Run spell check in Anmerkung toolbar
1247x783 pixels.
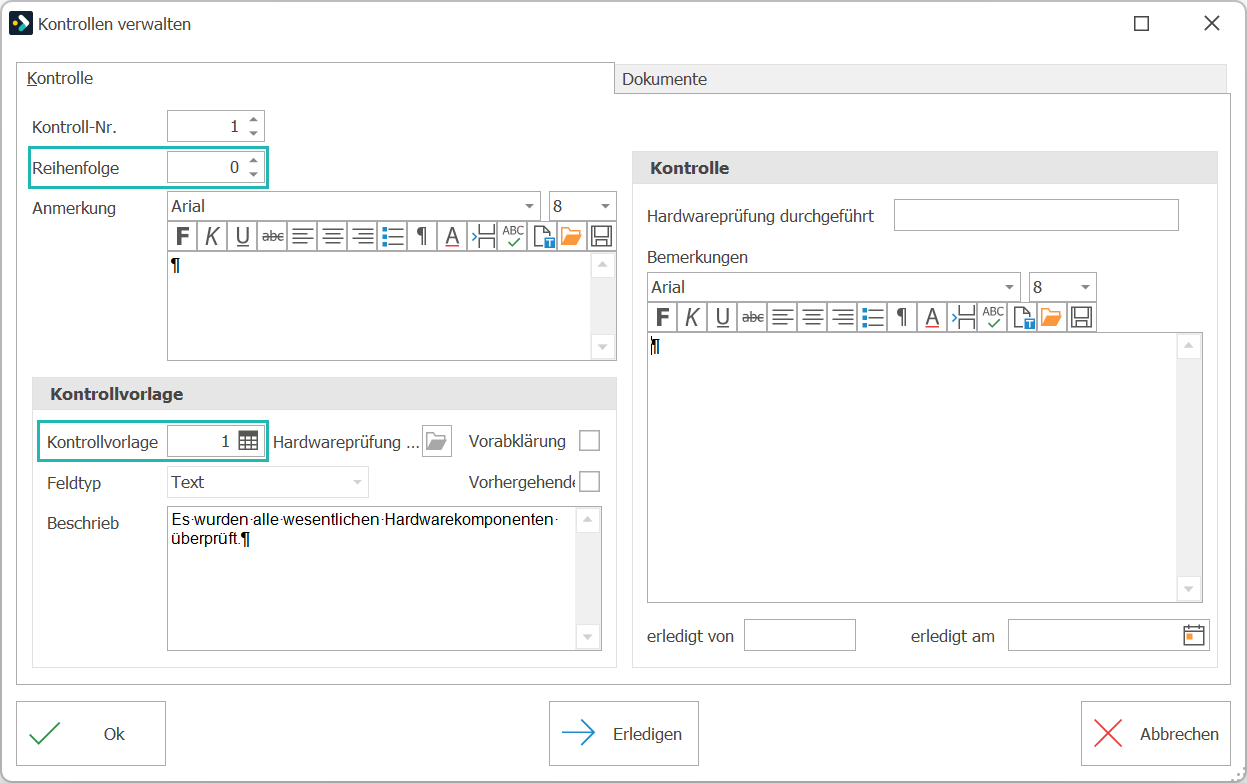pyautogui.click(x=512, y=236)
